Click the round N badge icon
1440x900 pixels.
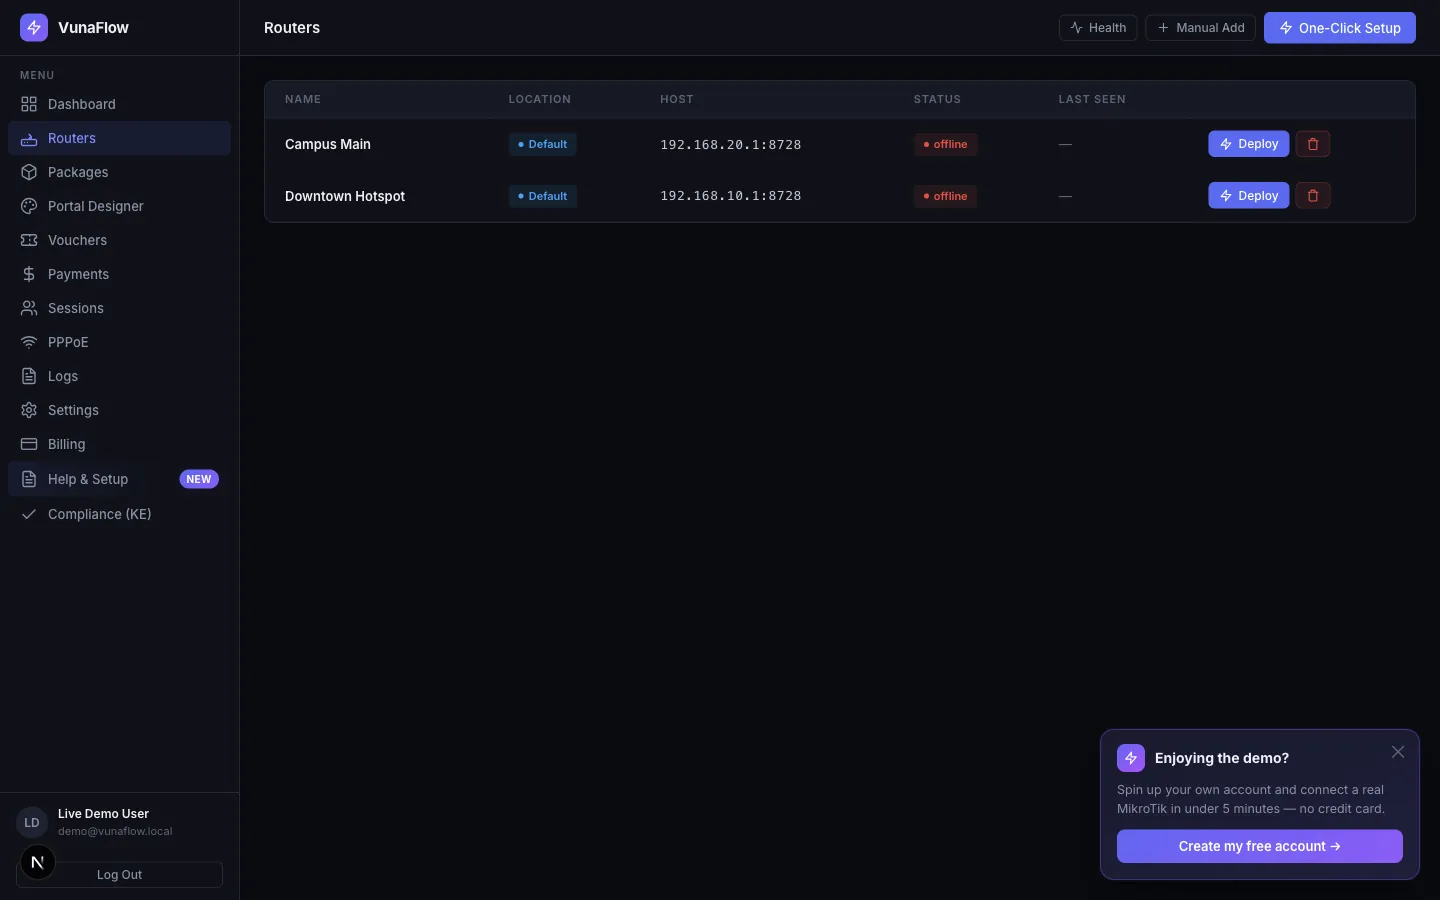point(38,862)
